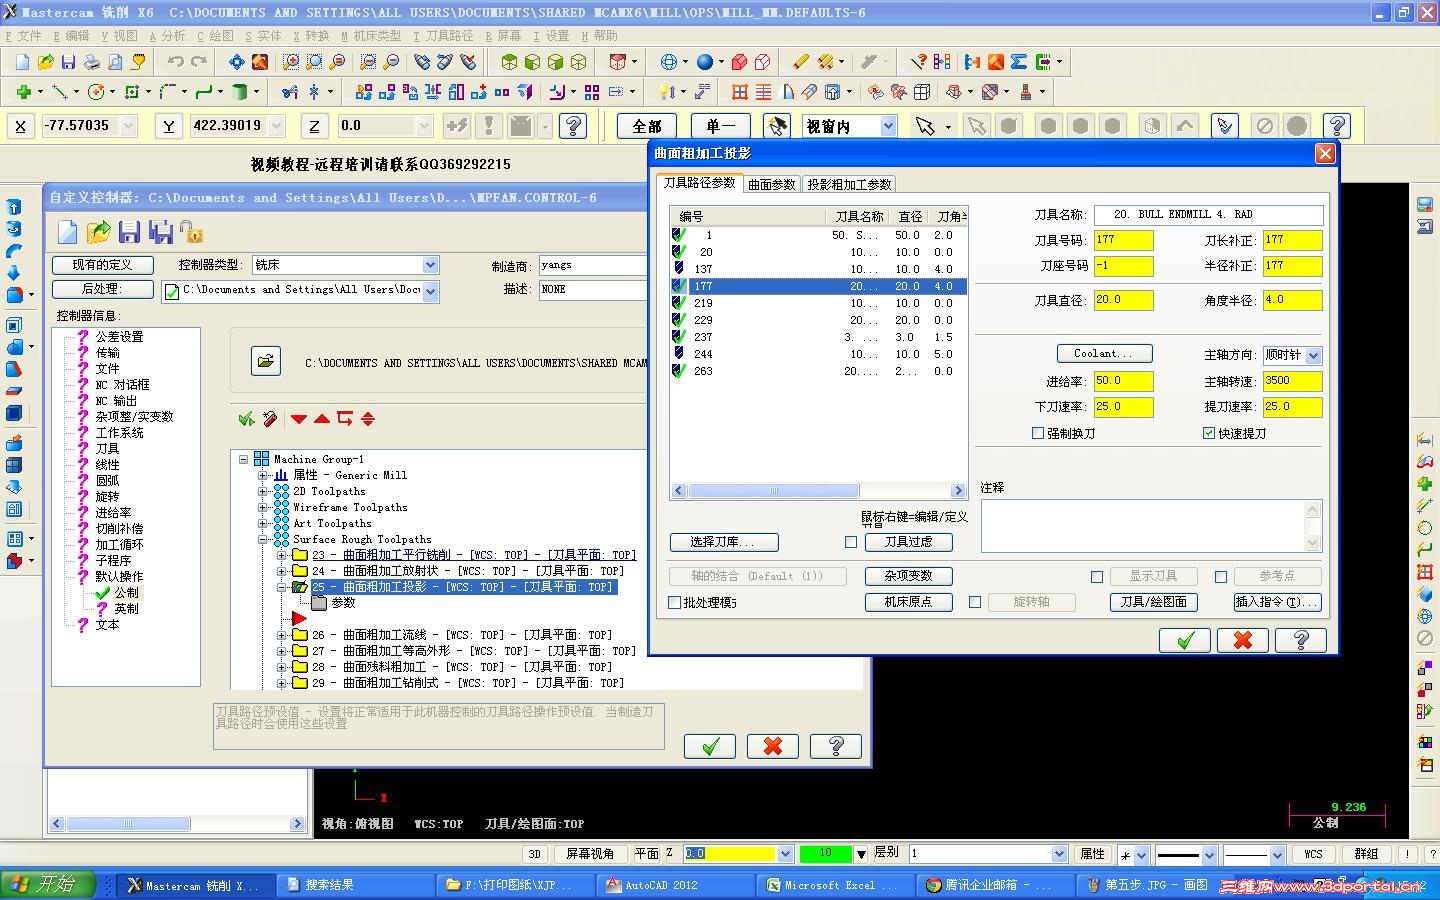
Task: Click the green color swatch showing 10
Action: point(825,854)
